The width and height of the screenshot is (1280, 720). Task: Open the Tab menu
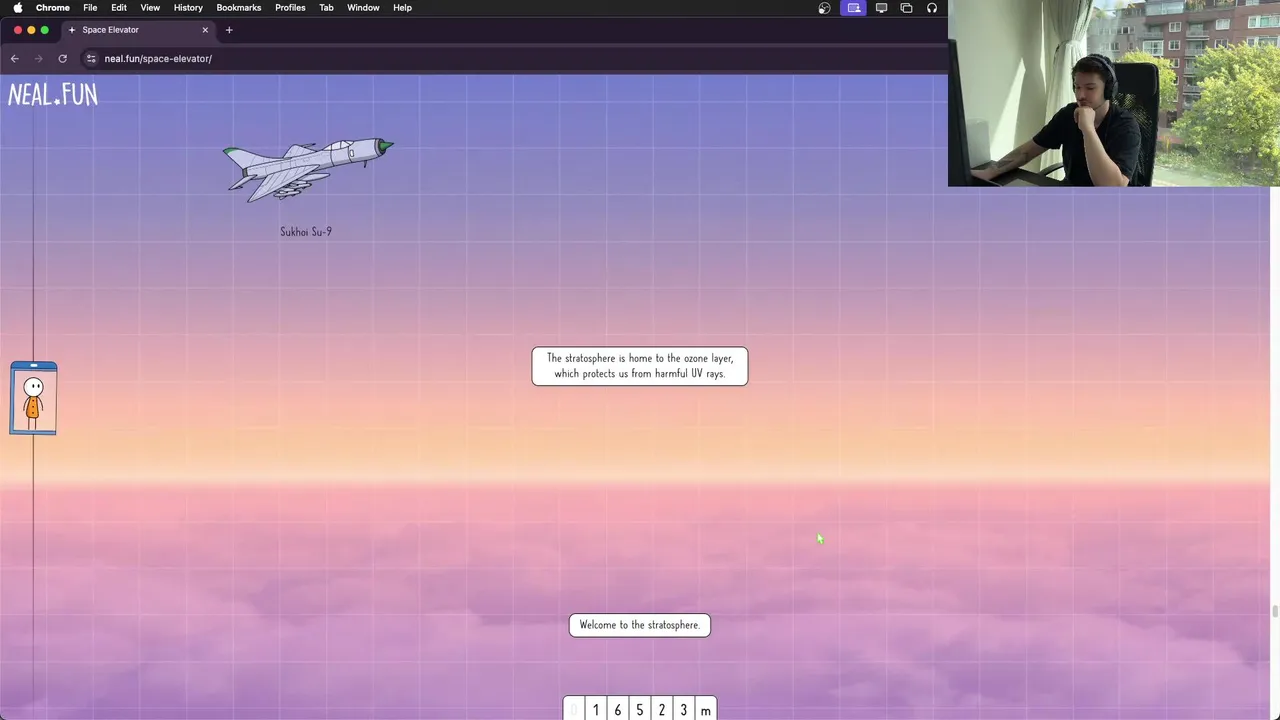[326, 8]
